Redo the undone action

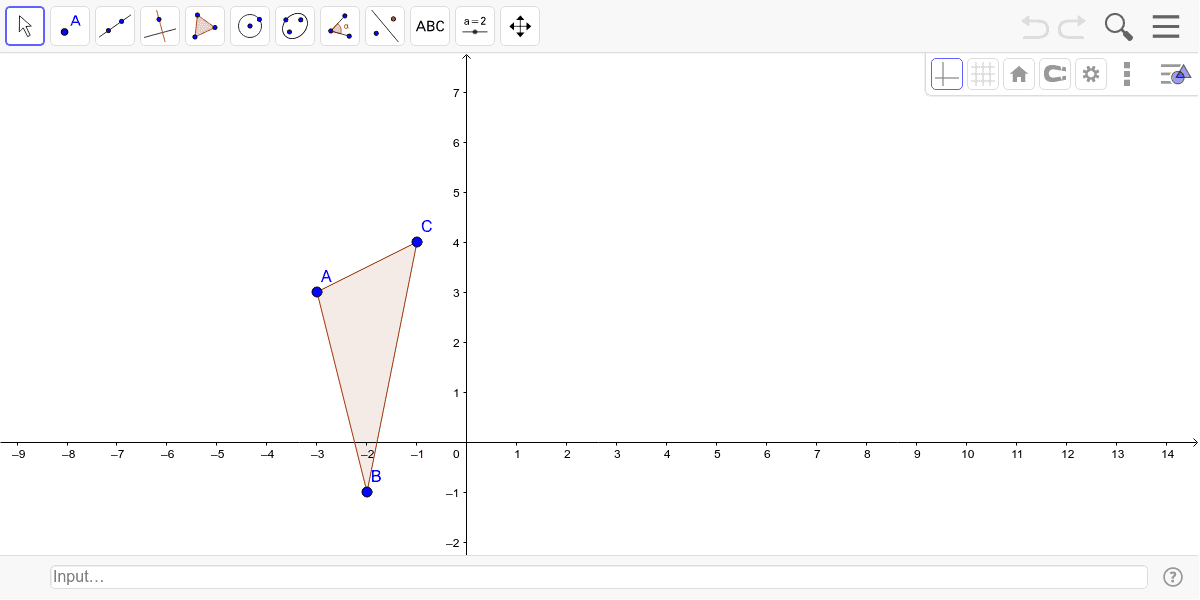click(x=1072, y=27)
